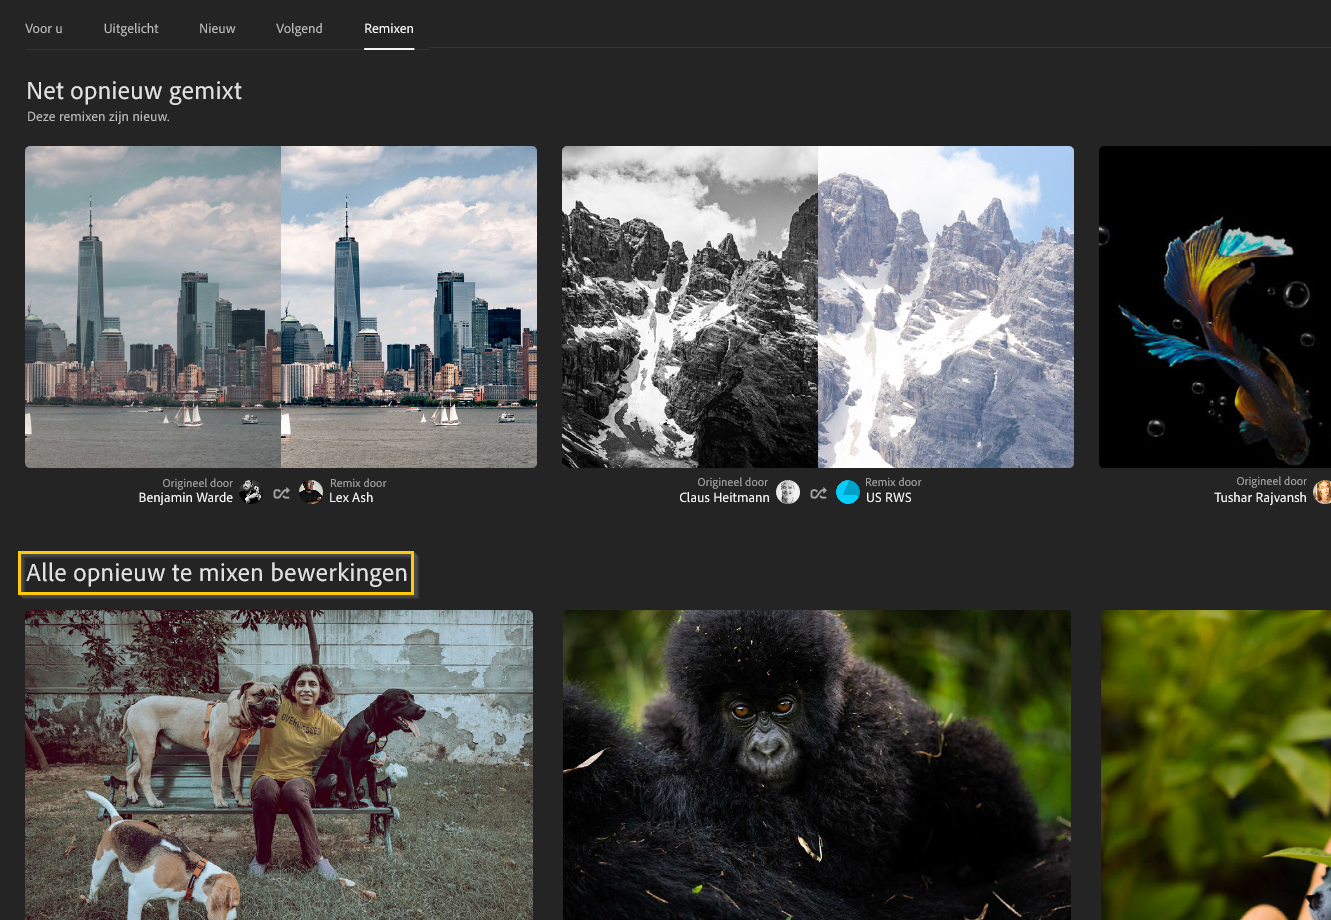Image resolution: width=1331 pixels, height=920 pixels.
Task: Click the 'Net opnieuw gemixt' heading
Action: point(134,91)
